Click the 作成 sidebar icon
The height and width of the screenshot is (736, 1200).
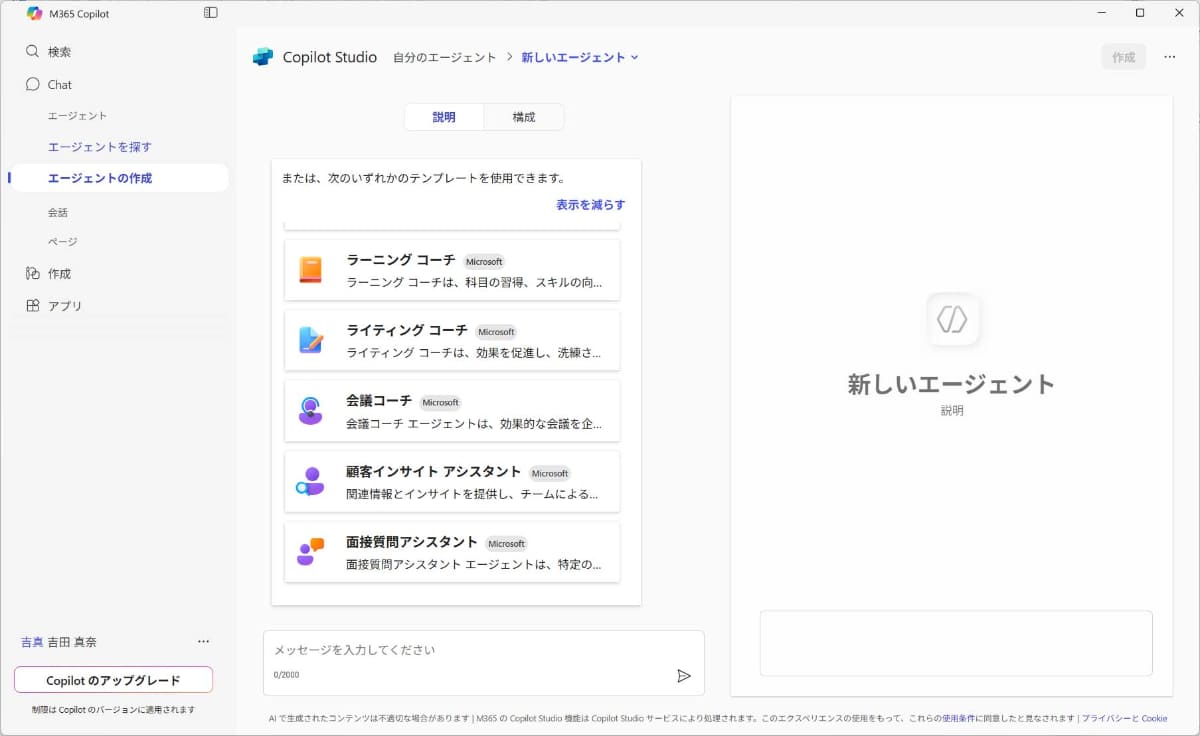[33, 273]
